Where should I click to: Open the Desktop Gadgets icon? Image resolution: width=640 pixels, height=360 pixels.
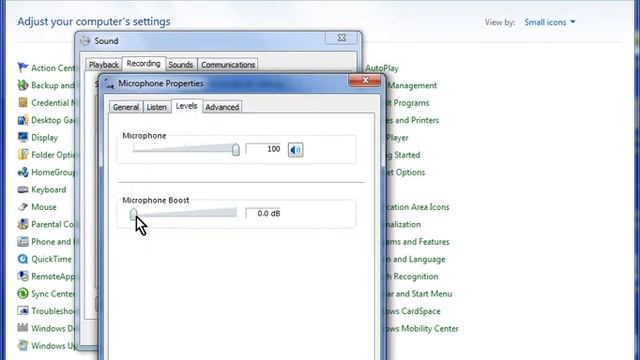[23, 120]
